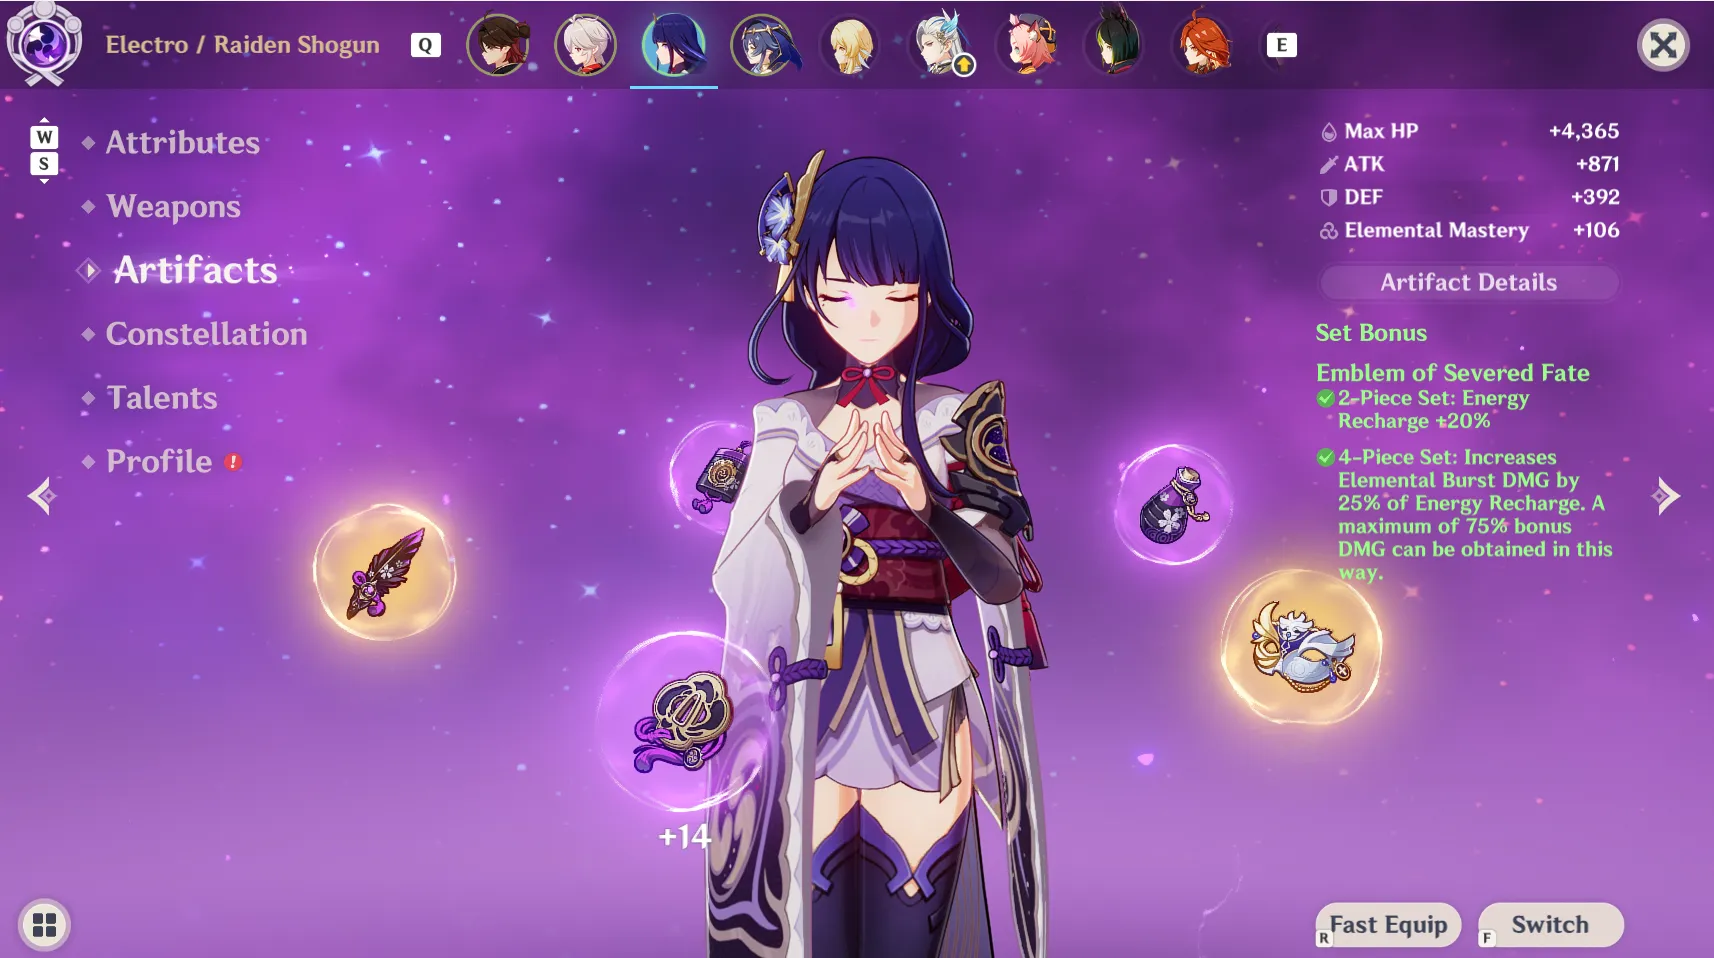Select the Artifacts menu entry

pyautogui.click(x=195, y=270)
